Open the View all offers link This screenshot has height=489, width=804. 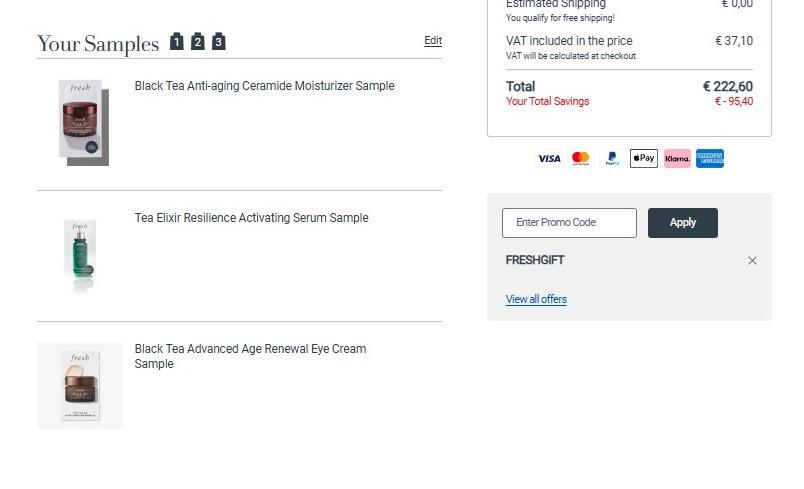click(x=536, y=299)
